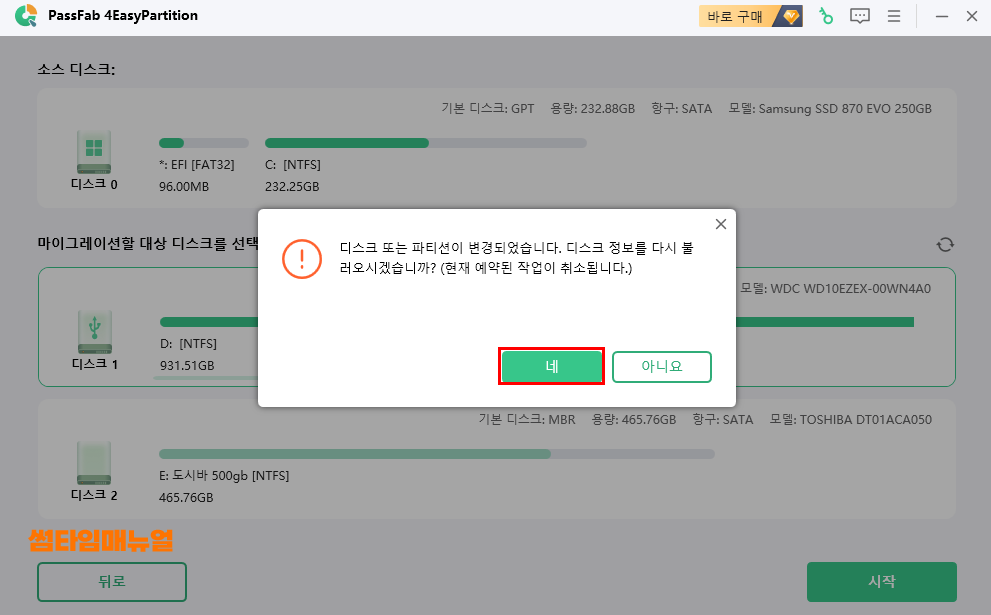This screenshot has height=615, width=991.
Task: Click the 'D: [NTFS]' partition label
Action: 188,344
